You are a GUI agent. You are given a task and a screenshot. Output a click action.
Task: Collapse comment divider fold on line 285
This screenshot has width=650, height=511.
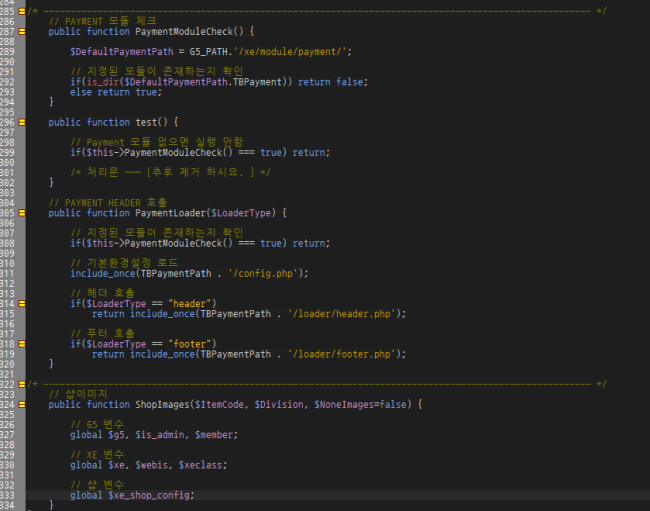(x=22, y=11)
